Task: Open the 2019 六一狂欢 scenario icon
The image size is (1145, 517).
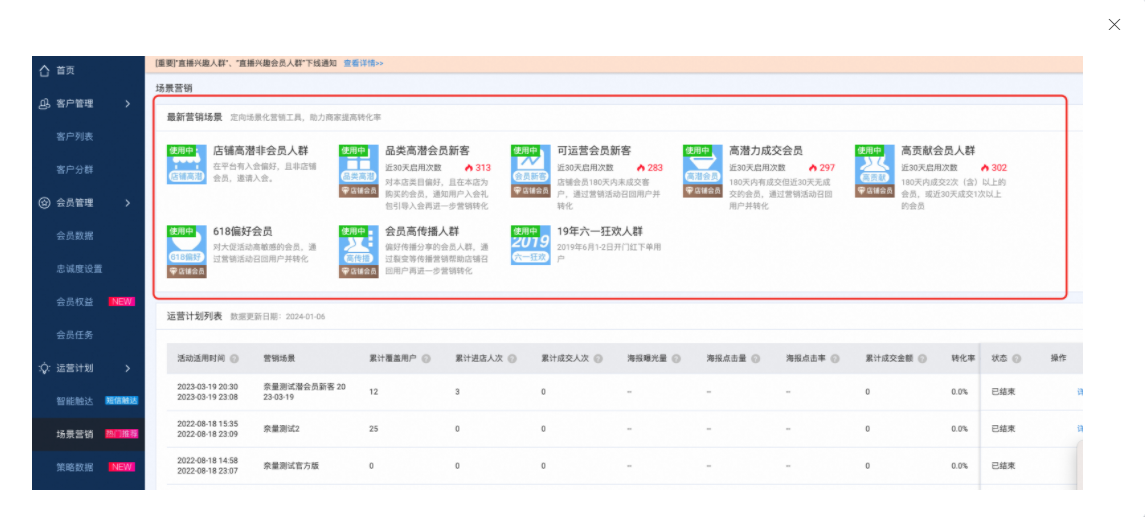Action: click(531, 245)
